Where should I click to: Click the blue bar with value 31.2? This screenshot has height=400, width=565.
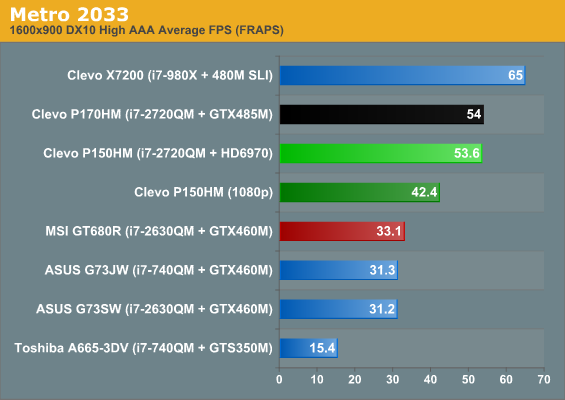click(x=339, y=309)
